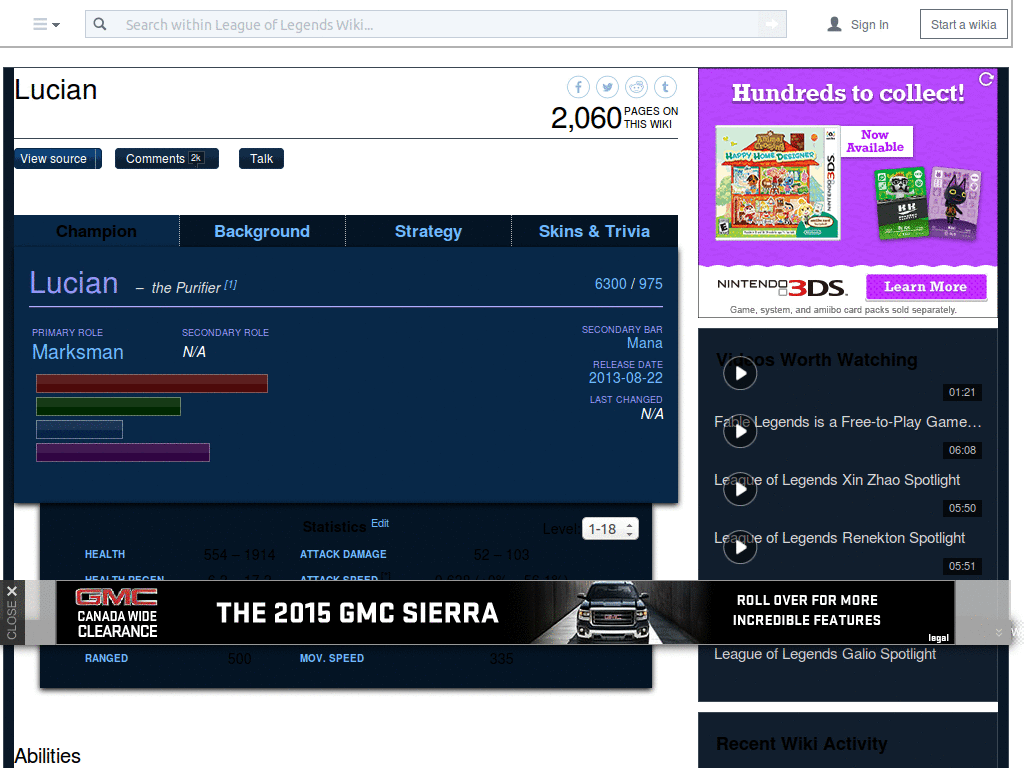Viewport: 1024px width, 768px height.
Task: Open the MOV. SPEED stat link
Action: pos(332,658)
